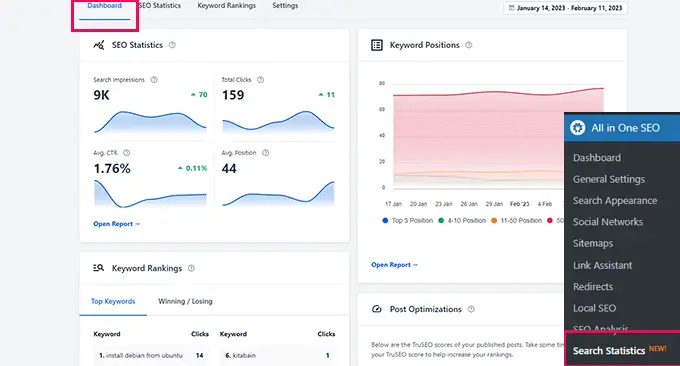Click the help icon beside Total Clicks
The height and width of the screenshot is (366, 680).
point(260,80)
